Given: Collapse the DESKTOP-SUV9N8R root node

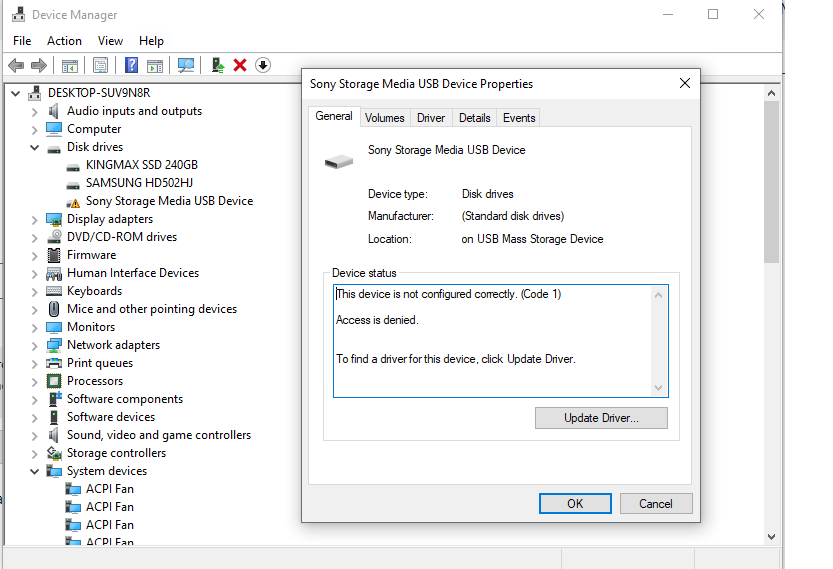Looking at the screenshot, I should [x=15, y=94].
